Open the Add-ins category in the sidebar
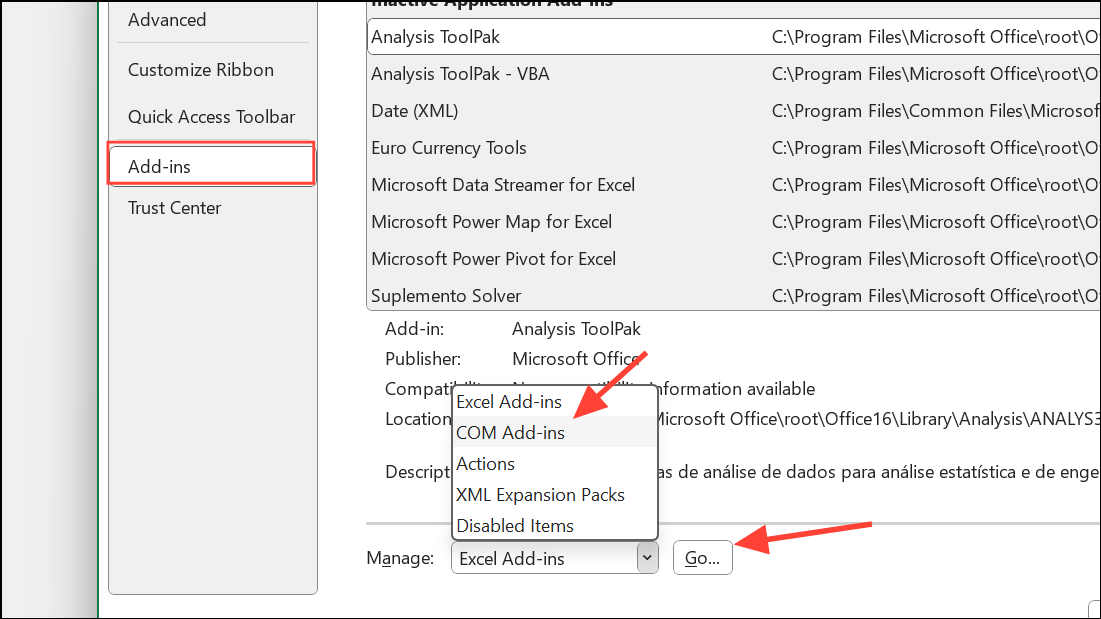 tap(159, 166)
